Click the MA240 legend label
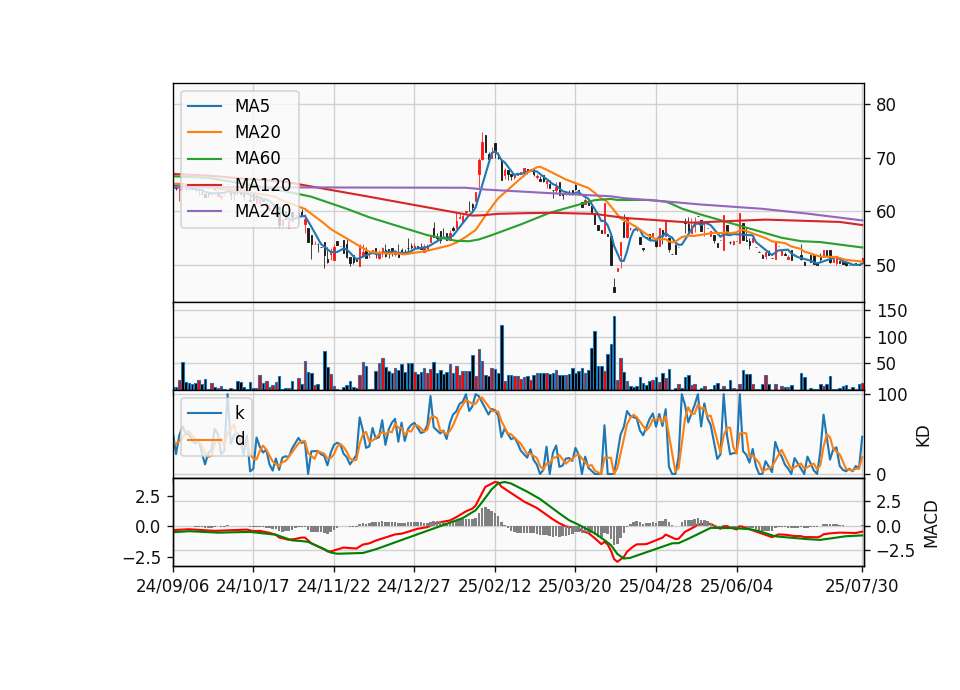 [x=263, y=212]
